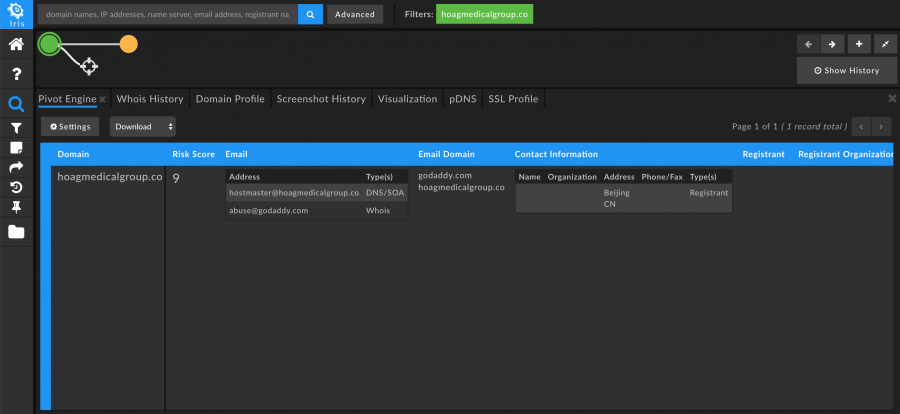
Task: Go to next results page chevron
Action: [881, 126]
